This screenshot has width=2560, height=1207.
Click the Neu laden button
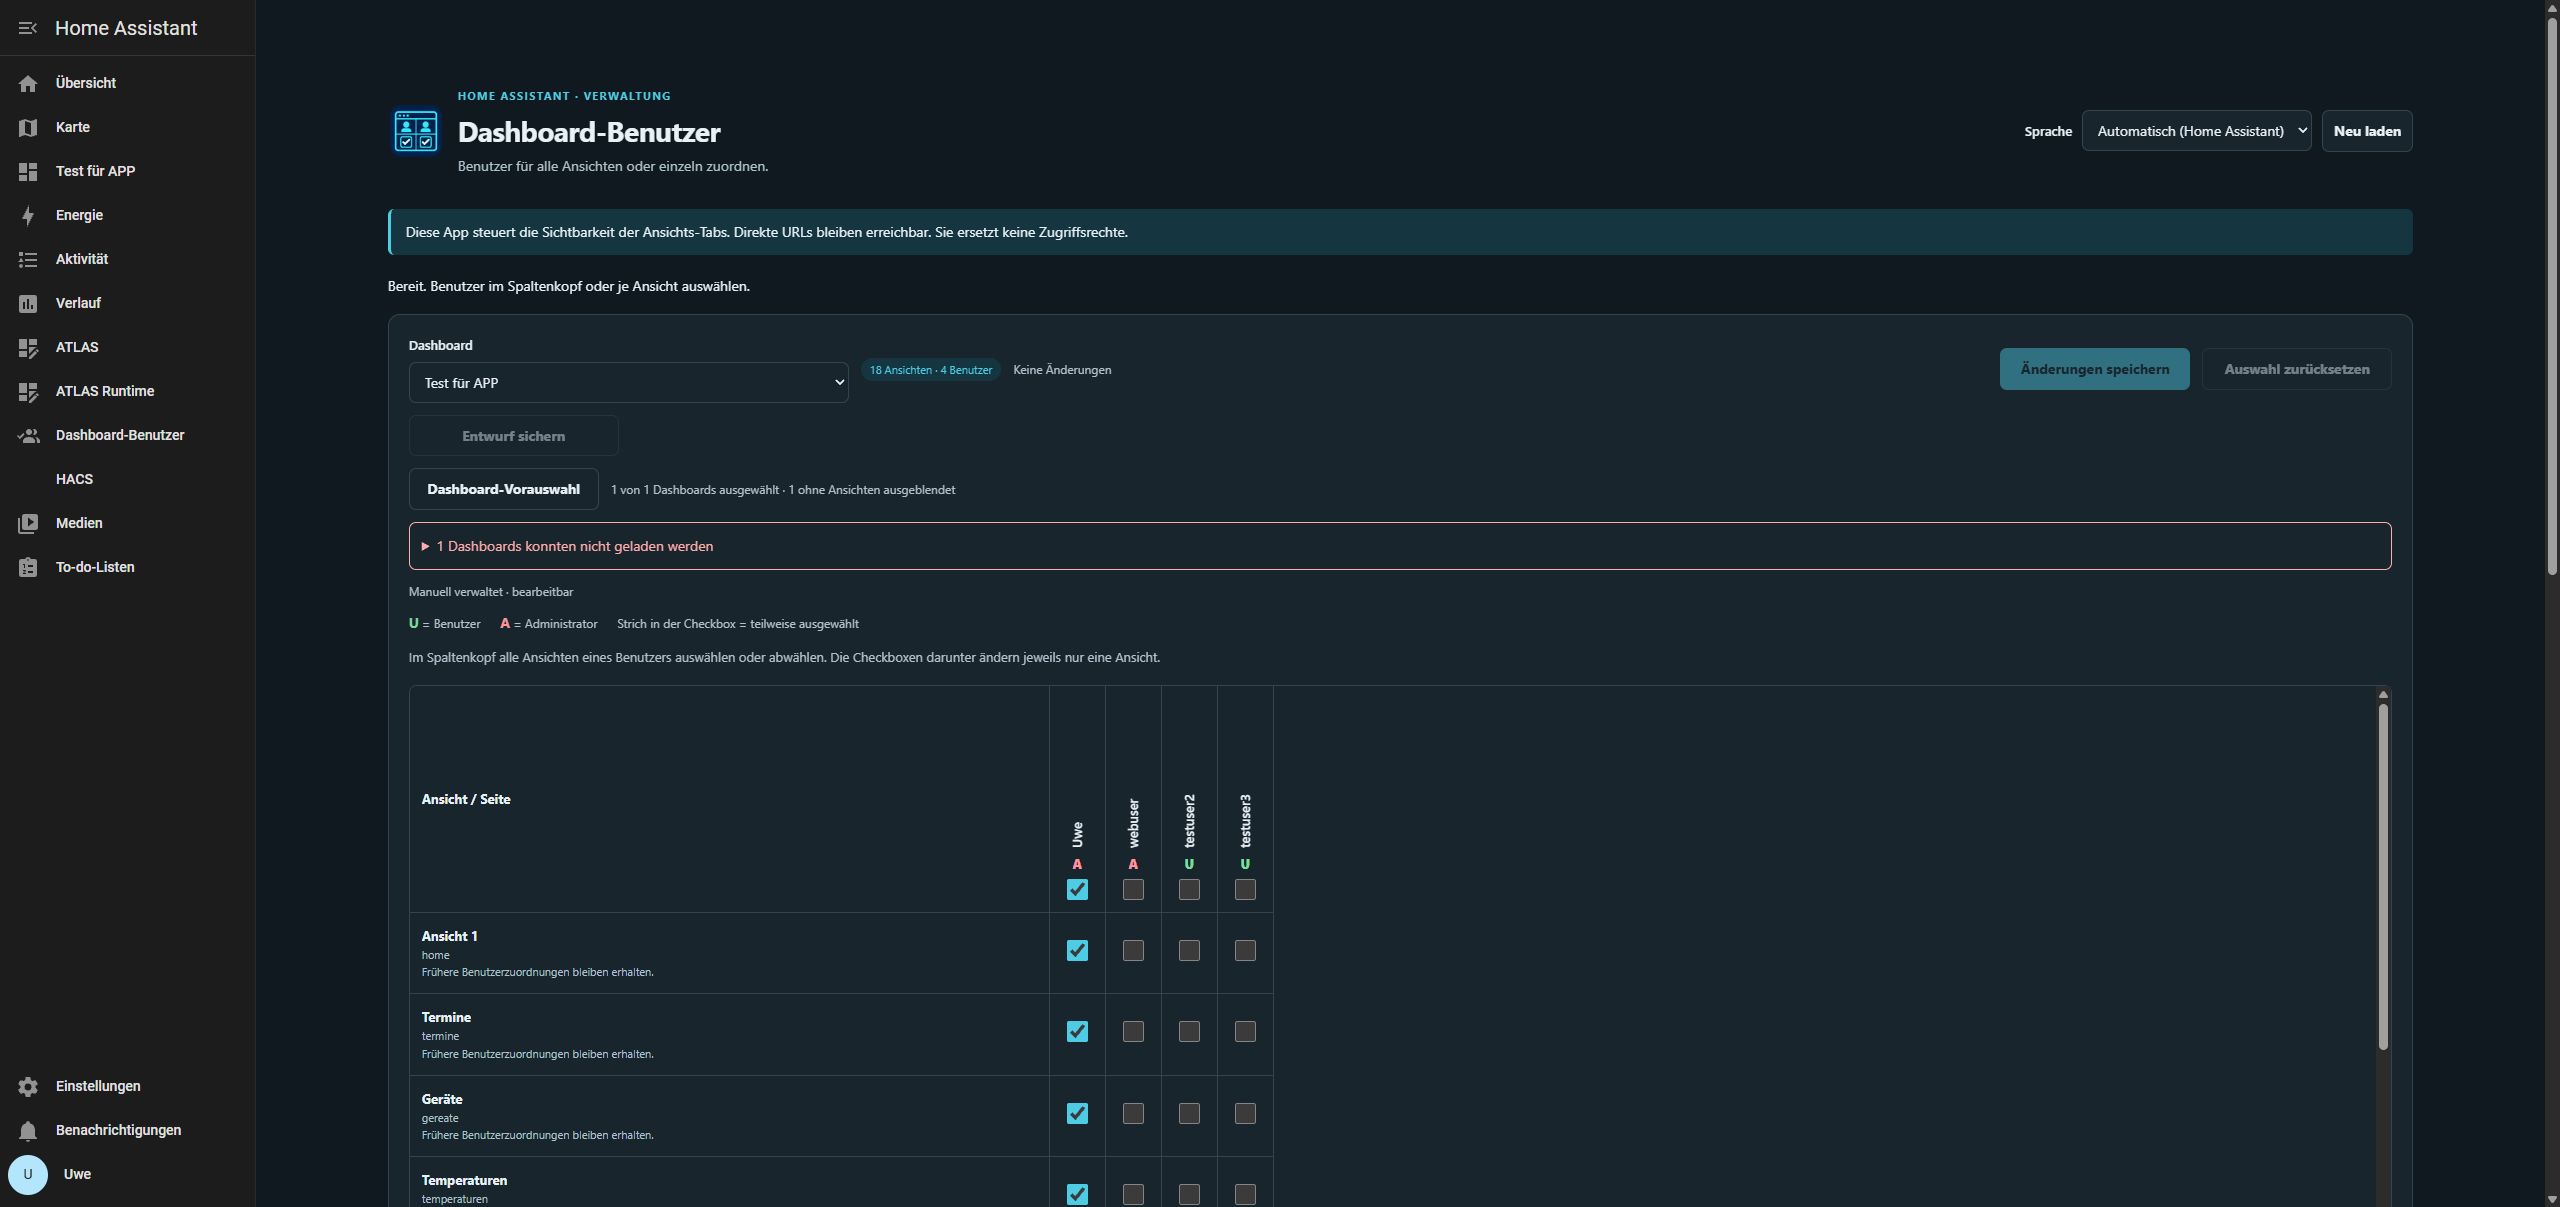point(2366,131)
